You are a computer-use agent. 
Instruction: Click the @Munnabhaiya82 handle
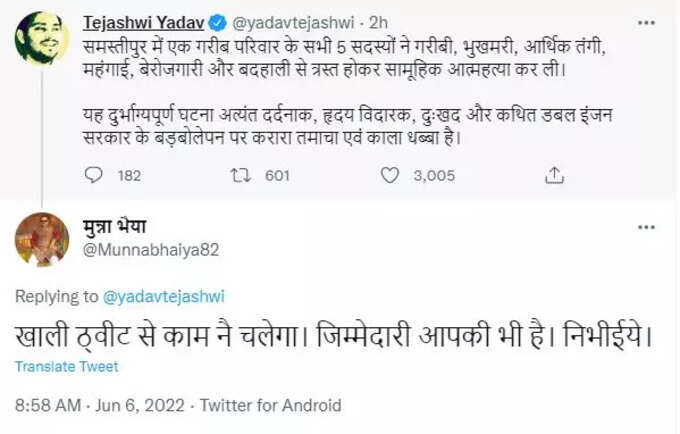click(151, 250)
